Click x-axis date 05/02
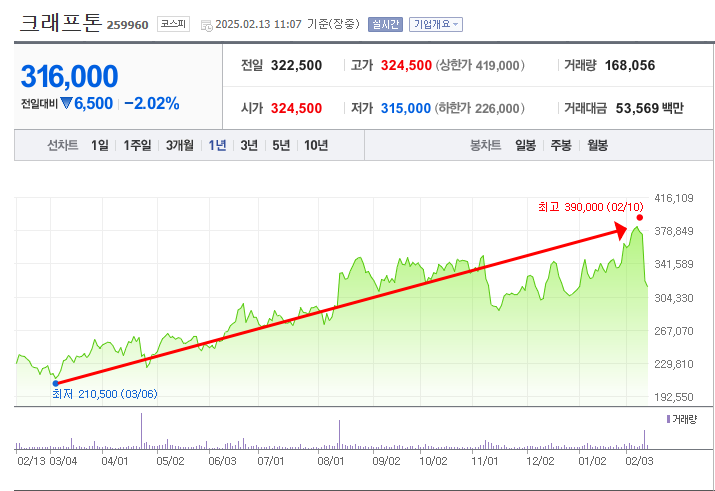This screenshot has height=491, width=715. (x=170, y=461)
